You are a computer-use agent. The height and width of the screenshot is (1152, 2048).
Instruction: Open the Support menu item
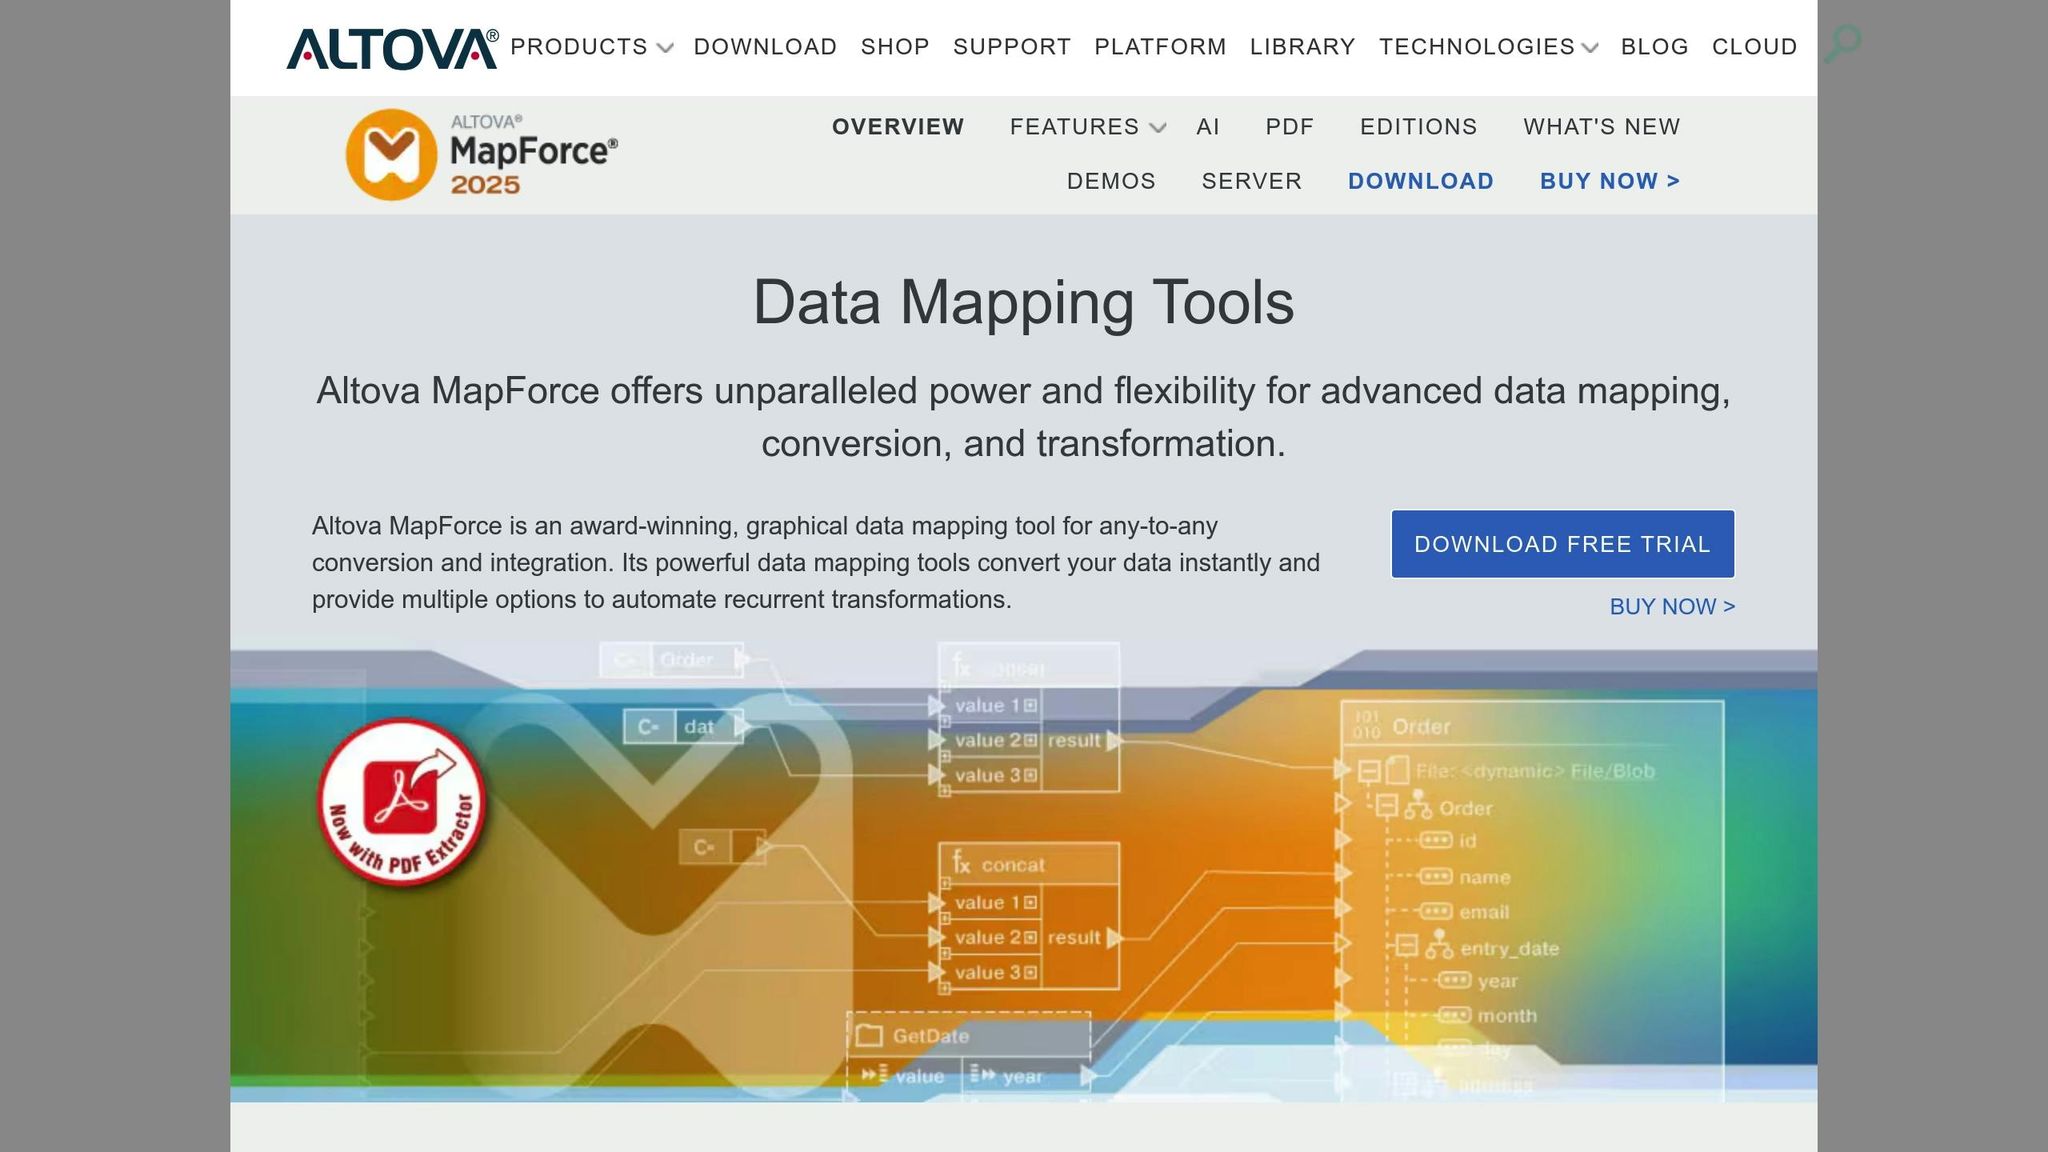click(x=1012, y=47)
